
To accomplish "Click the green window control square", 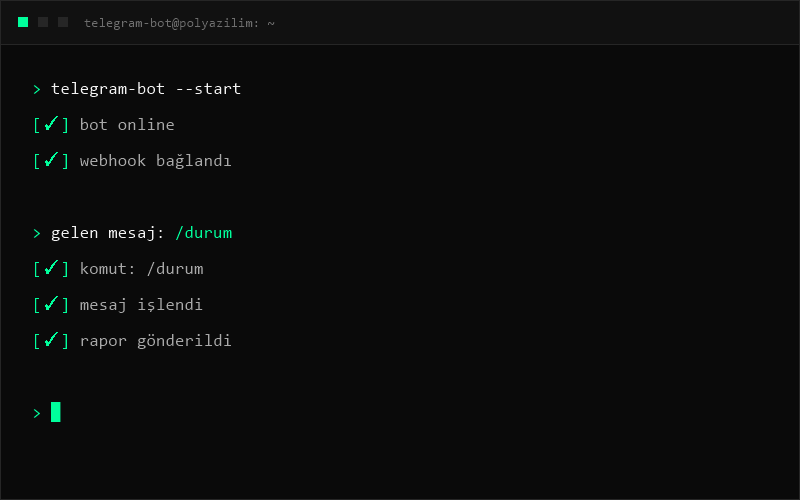I will pos(23,22).
